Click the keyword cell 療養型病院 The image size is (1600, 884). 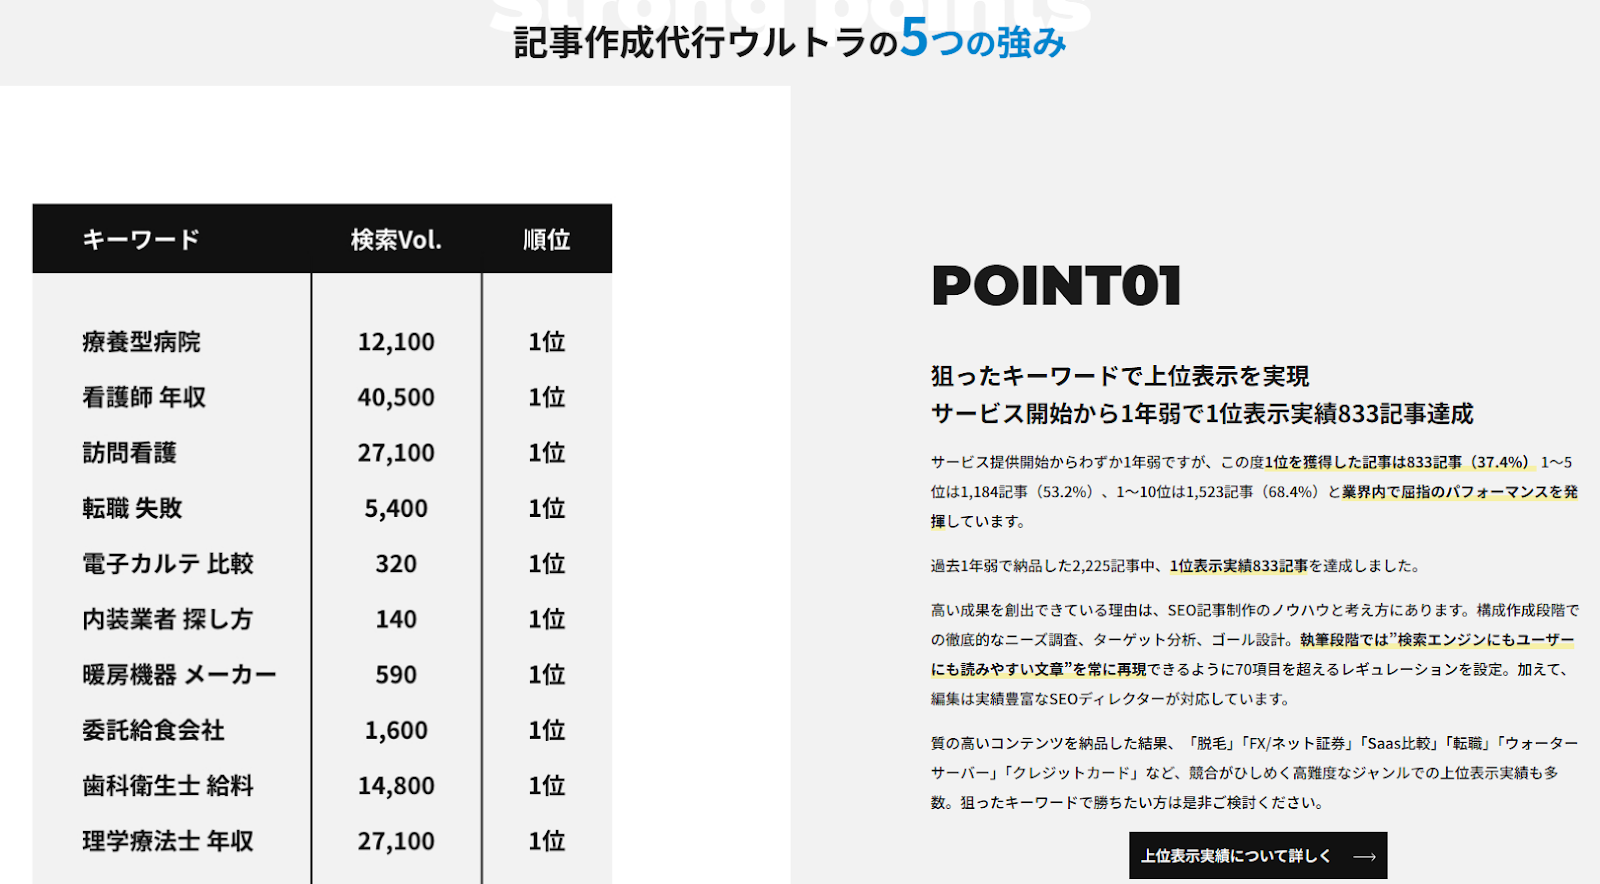tap(141, 342)
